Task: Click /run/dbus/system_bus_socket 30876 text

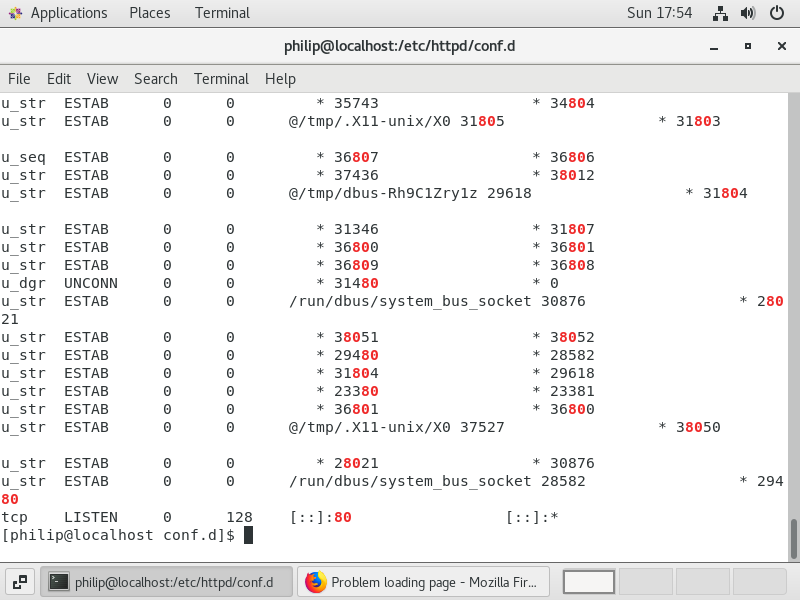Action: pos(437,301)
